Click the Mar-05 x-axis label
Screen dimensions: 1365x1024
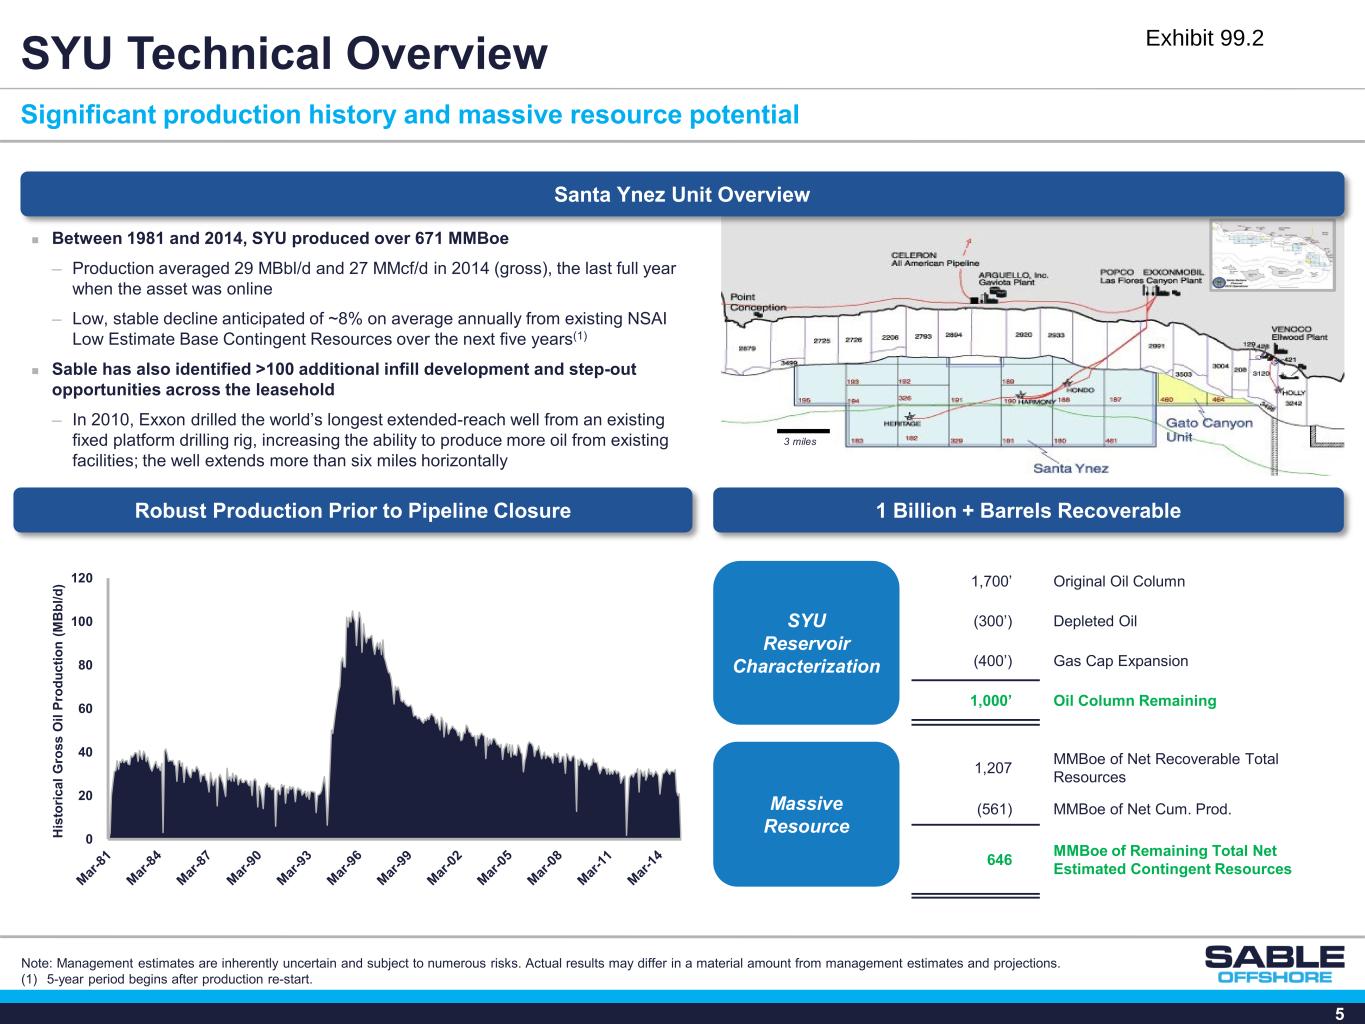(494, 866)
